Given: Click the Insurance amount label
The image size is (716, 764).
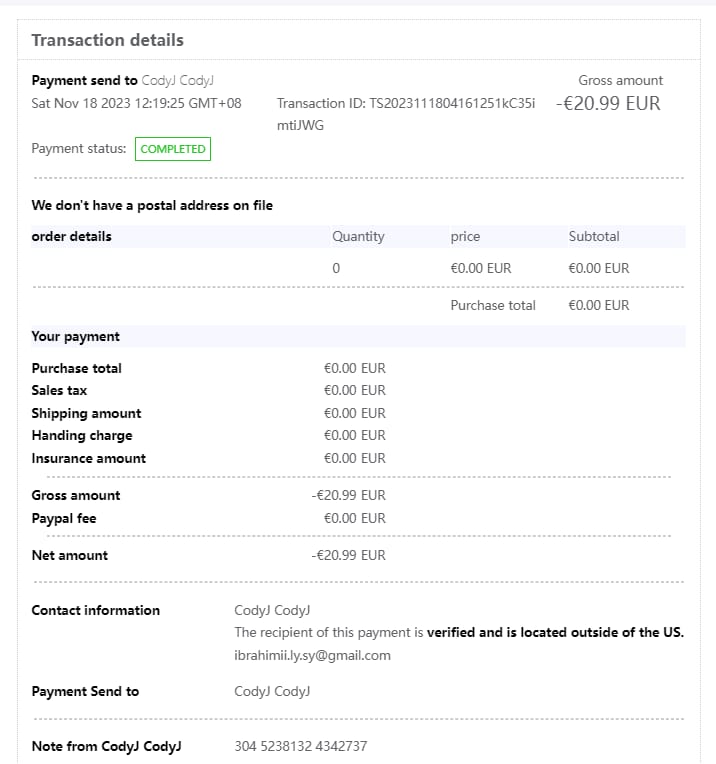Looking at the screenshot, I should (88, 459).
